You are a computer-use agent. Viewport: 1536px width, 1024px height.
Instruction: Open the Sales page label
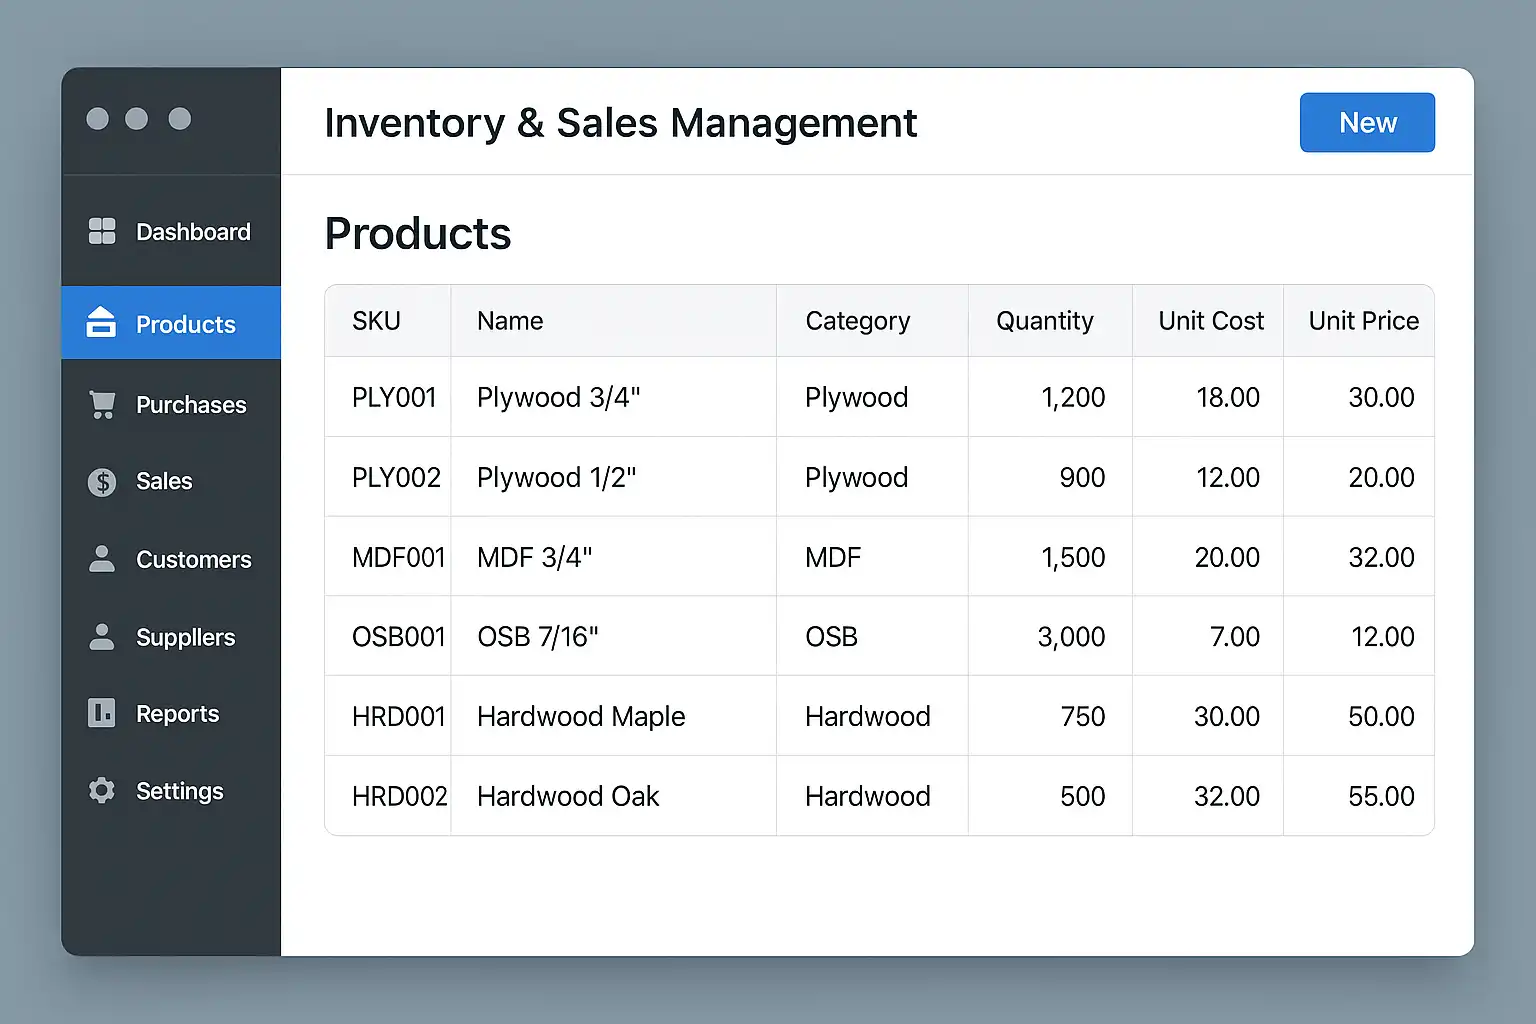164,482
